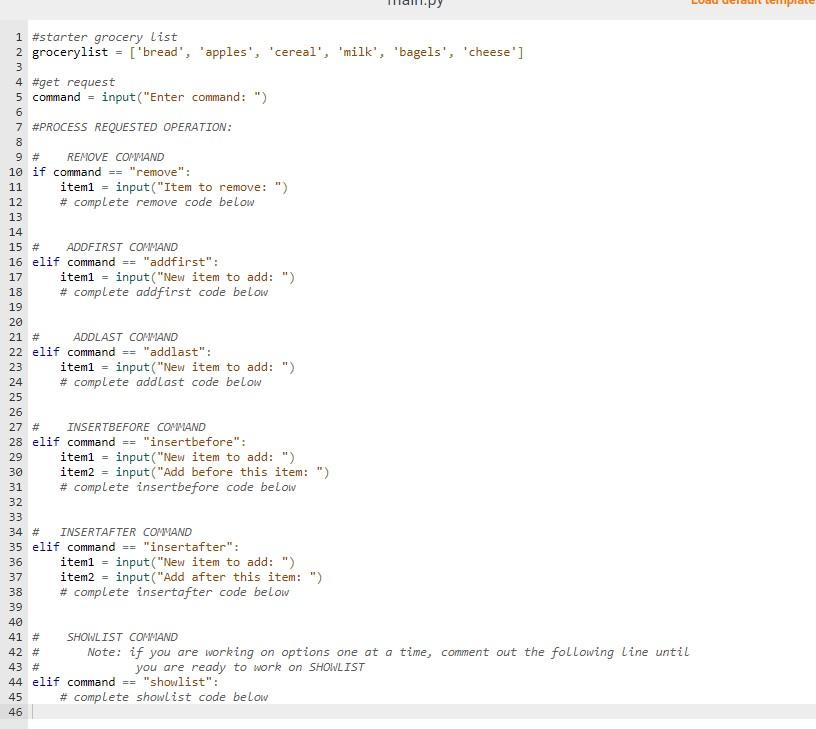Click the word 'cheese' in the list
The width and height of the screenshot is (816, 729).
490,52
